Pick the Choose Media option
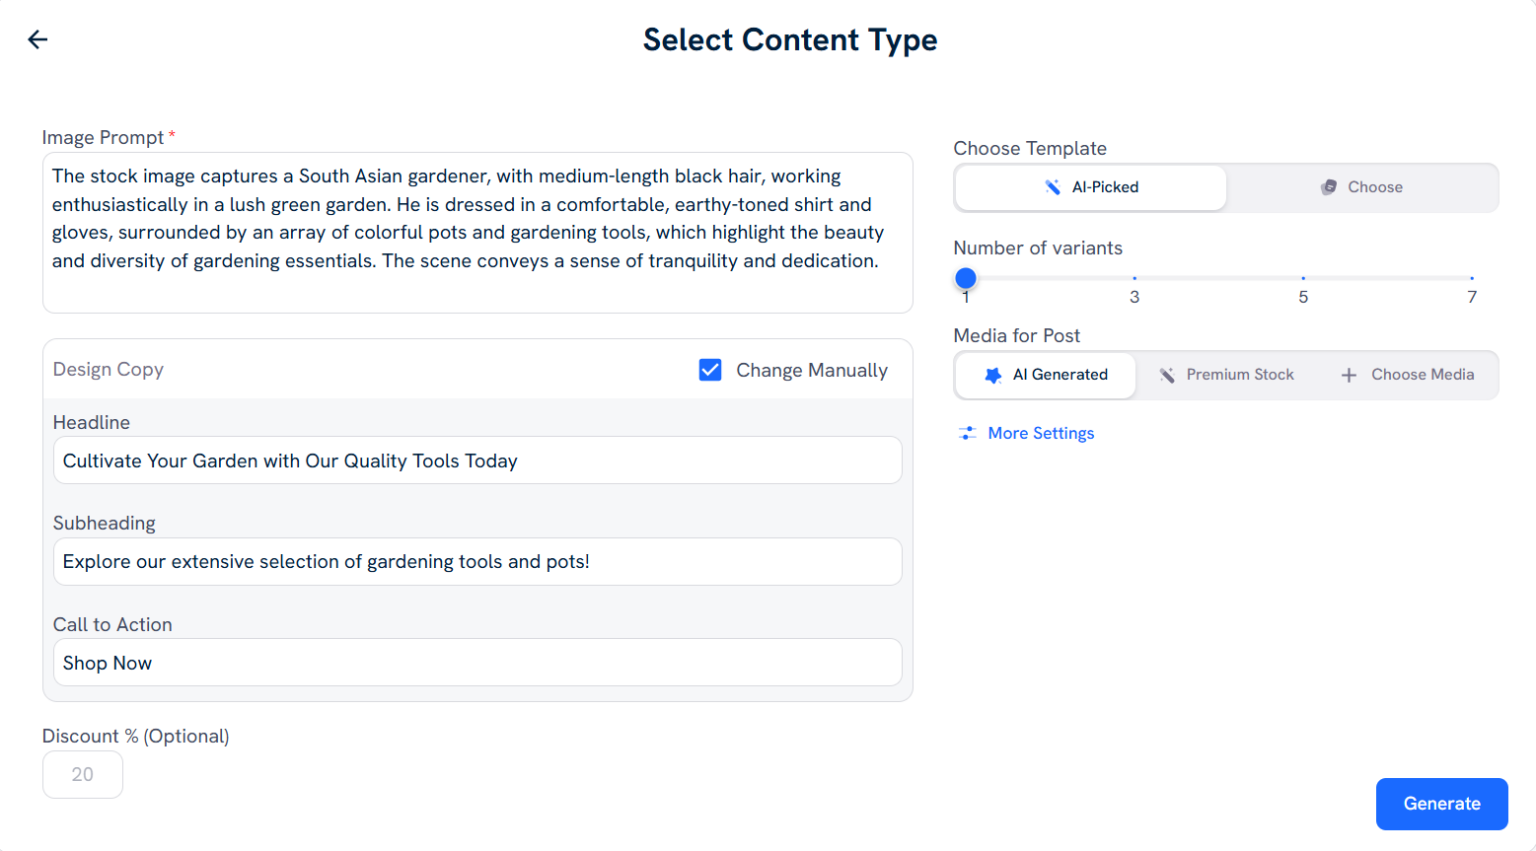This screenshot has width=1536, height=851. click(1407, 375)
